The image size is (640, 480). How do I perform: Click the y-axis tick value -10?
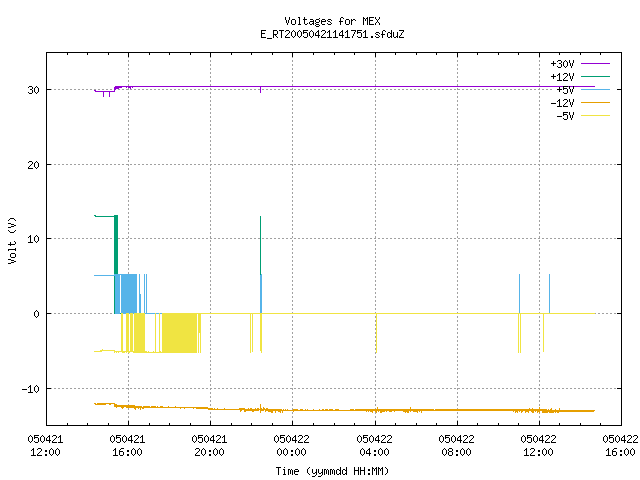pos(31,389)
